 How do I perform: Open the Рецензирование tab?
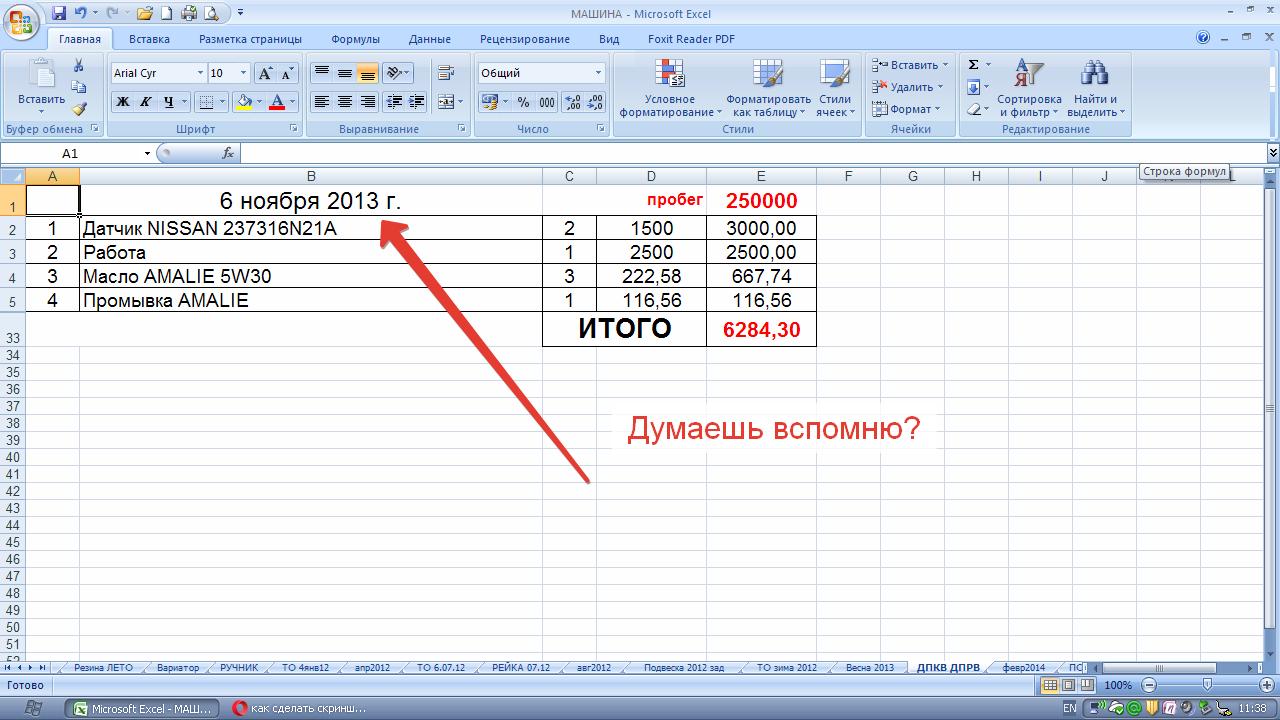[x=525, y=39]
